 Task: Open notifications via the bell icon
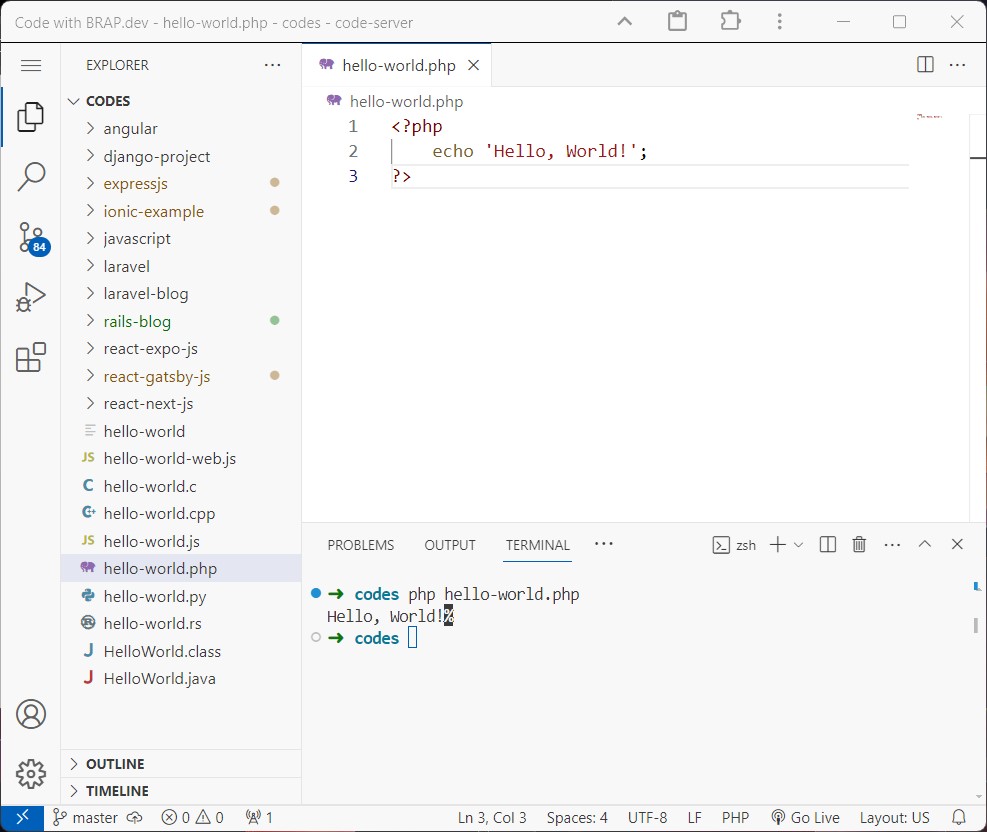pyautogui.click(x=958, y=817)
